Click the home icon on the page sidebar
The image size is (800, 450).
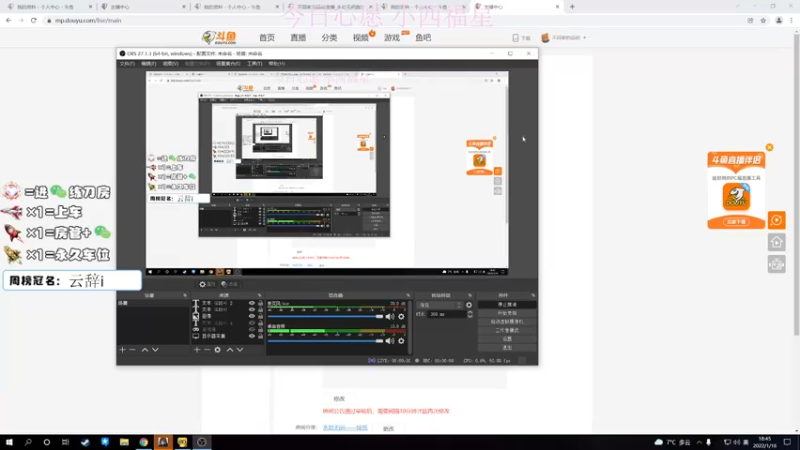[777, 242]
